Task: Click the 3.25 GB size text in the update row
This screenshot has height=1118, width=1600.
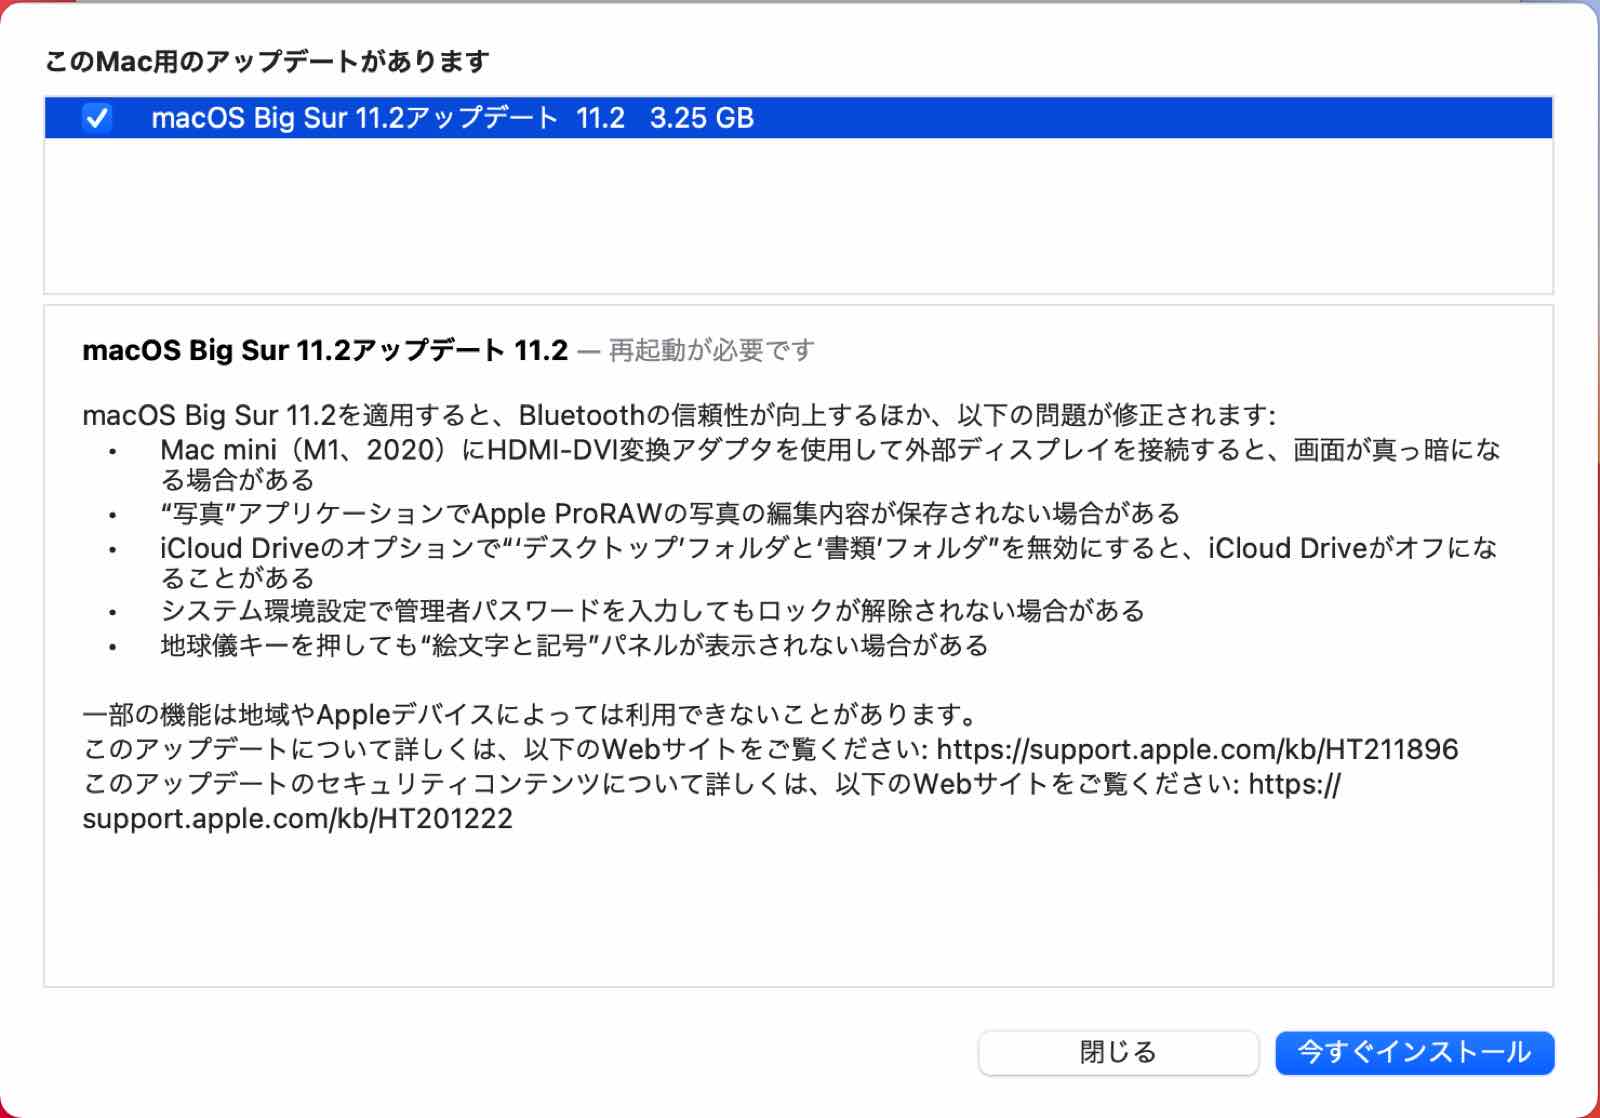Action: [x=702, y=118]
